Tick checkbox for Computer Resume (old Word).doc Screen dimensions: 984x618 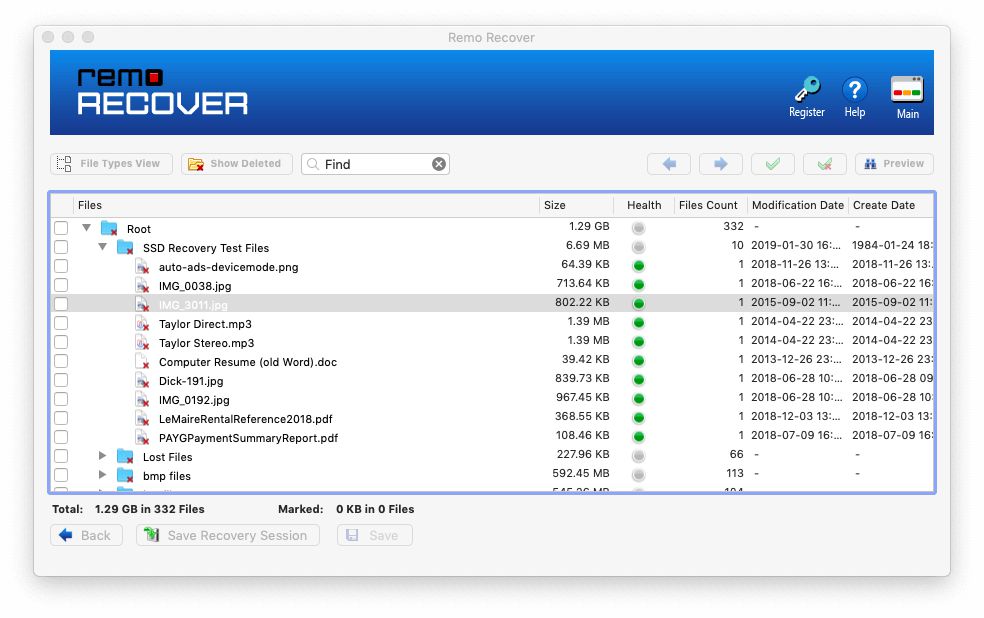pyautogui.click(x=61, y=361)
